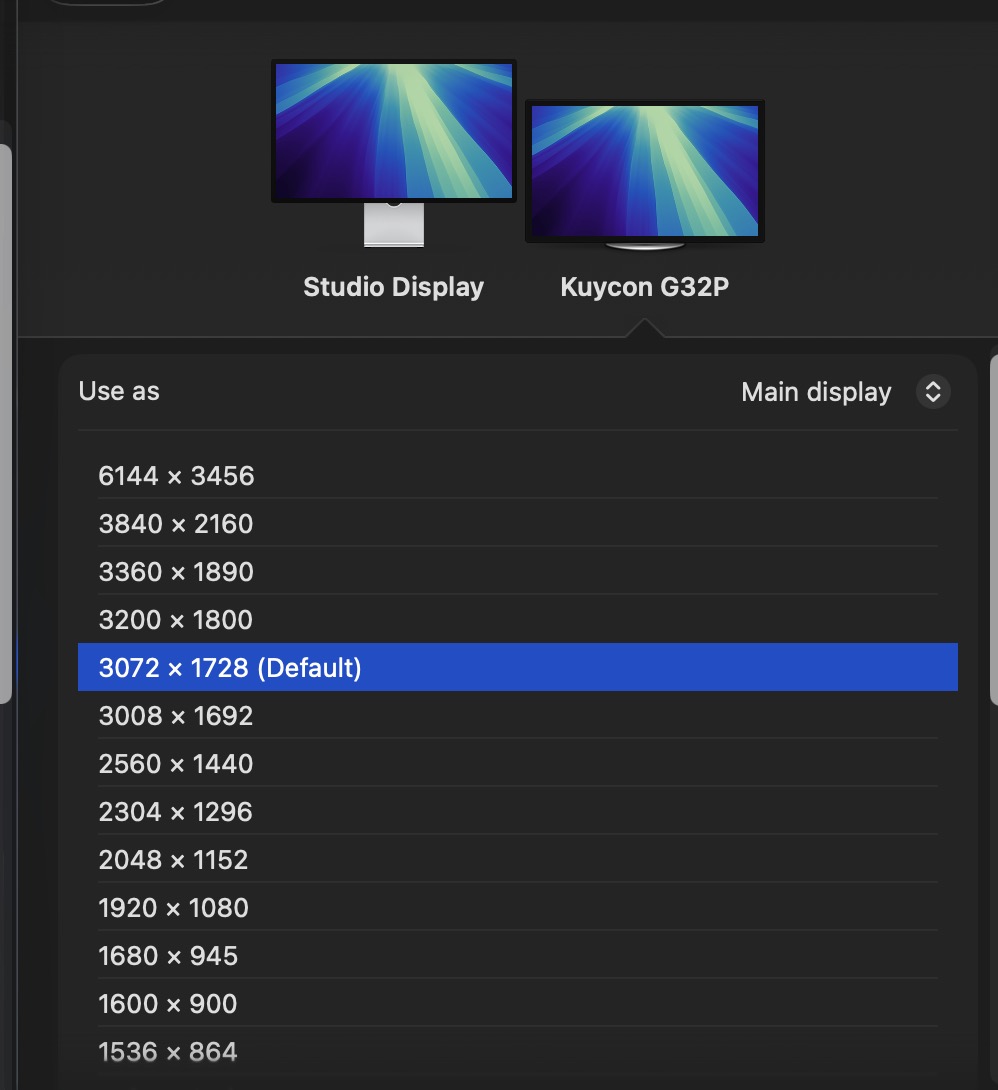Select the Studio Display monitor thumbnail
The image size is (998, 1090).
pyautogui.click(x=393, y=131)
